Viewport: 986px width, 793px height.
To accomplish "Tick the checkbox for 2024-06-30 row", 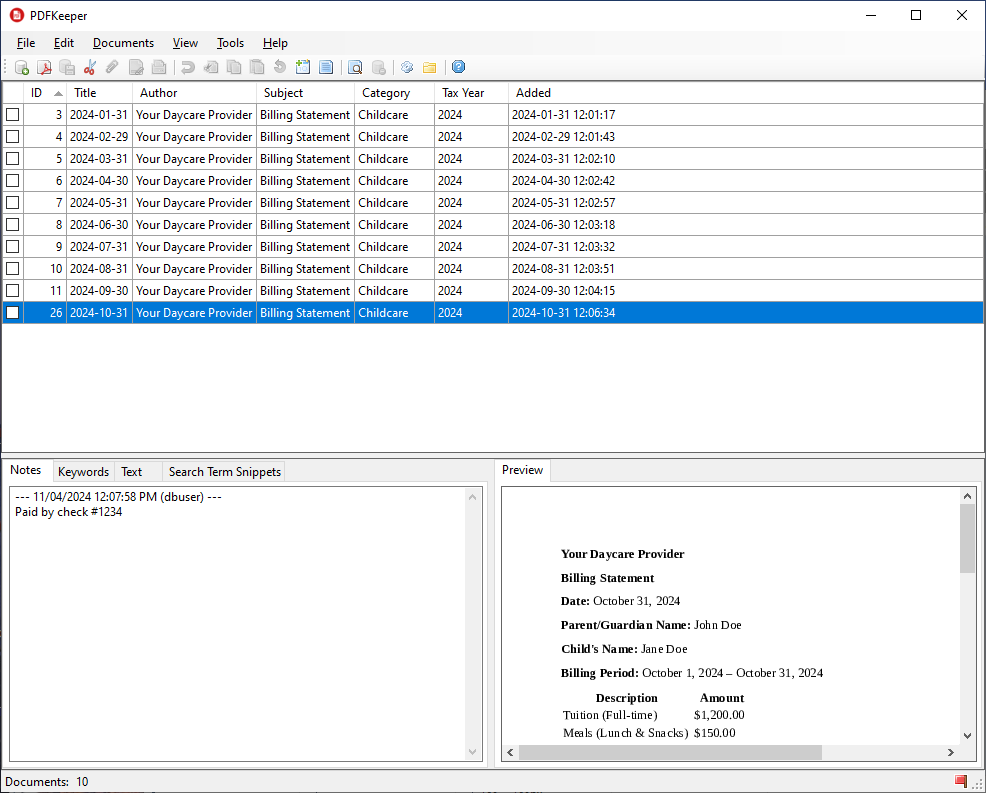I will click(x=13, y=225).
